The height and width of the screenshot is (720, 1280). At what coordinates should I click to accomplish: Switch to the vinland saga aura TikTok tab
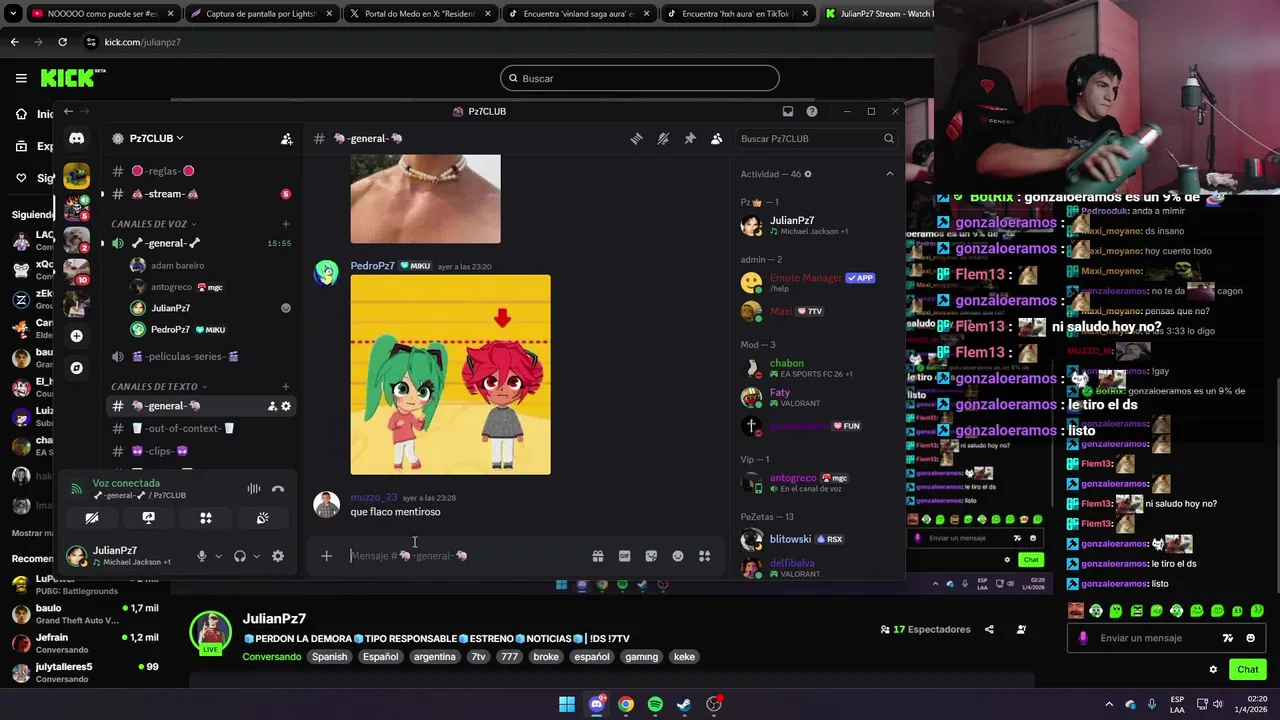[x=578, y=14]
